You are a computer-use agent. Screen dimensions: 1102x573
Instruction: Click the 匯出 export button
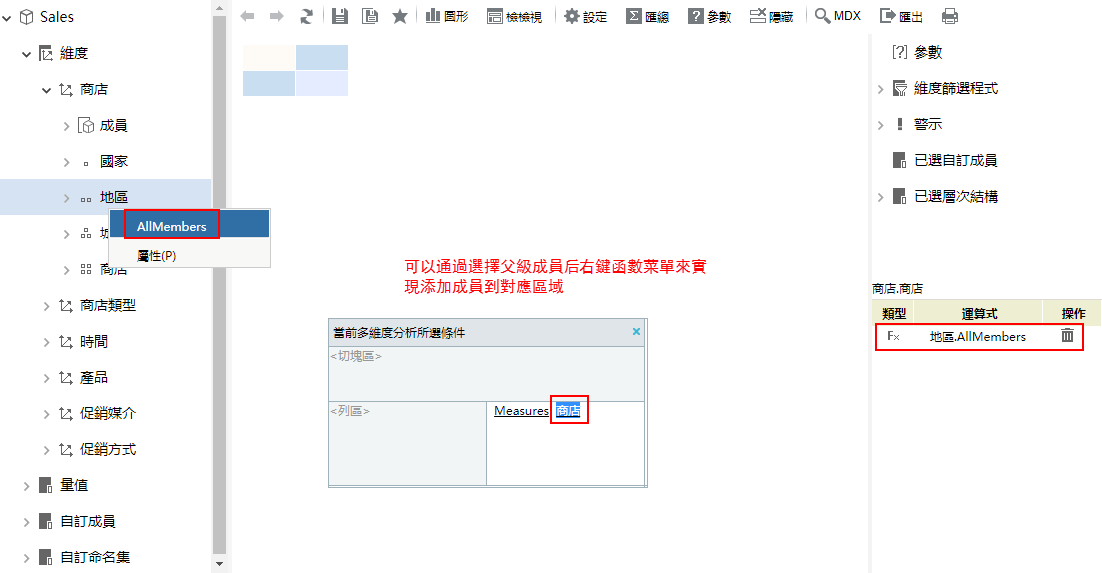coord(902,16)
